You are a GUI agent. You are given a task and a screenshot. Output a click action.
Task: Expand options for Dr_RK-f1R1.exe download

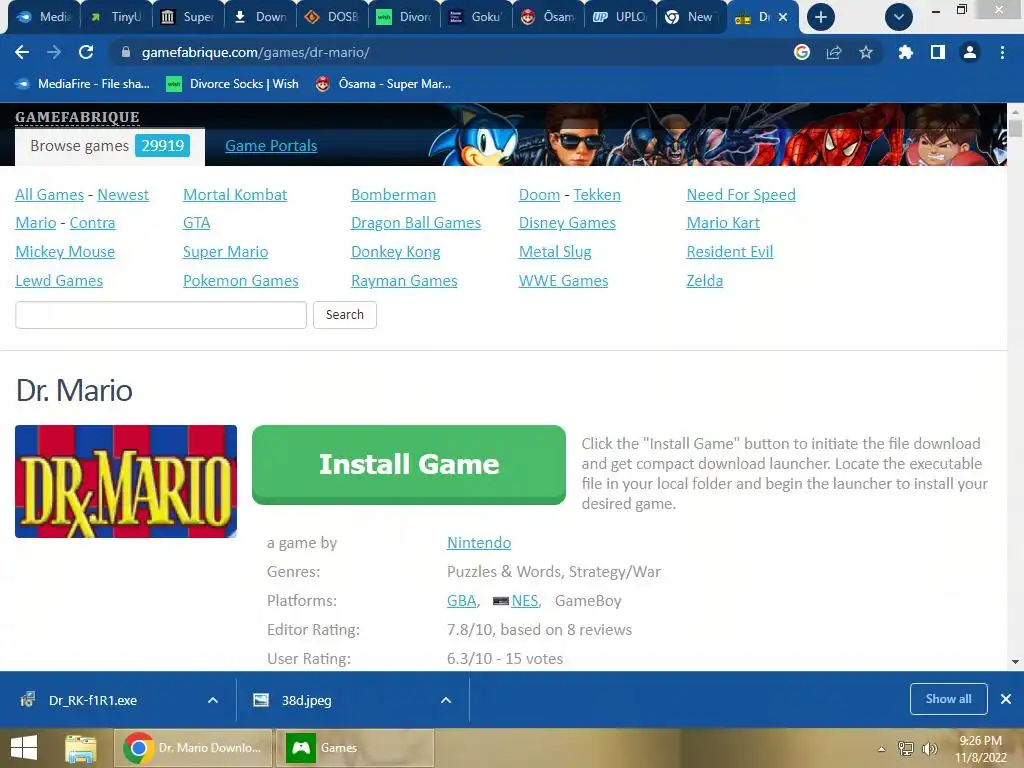point(213,700)
